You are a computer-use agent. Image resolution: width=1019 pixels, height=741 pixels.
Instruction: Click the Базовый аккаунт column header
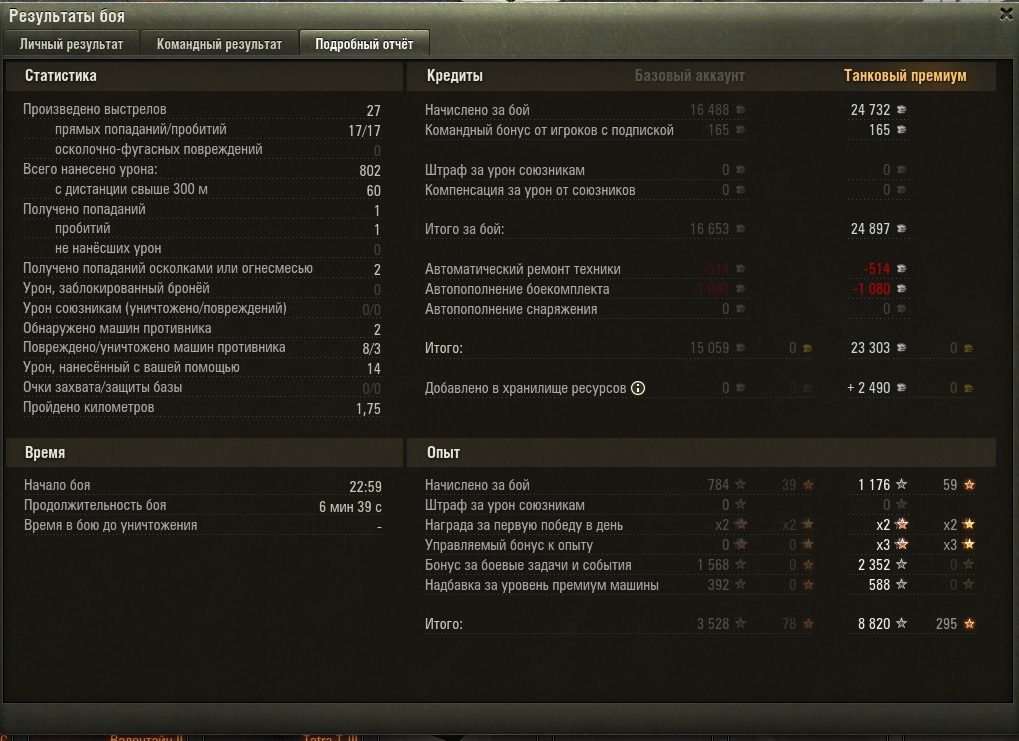point(690,76)
